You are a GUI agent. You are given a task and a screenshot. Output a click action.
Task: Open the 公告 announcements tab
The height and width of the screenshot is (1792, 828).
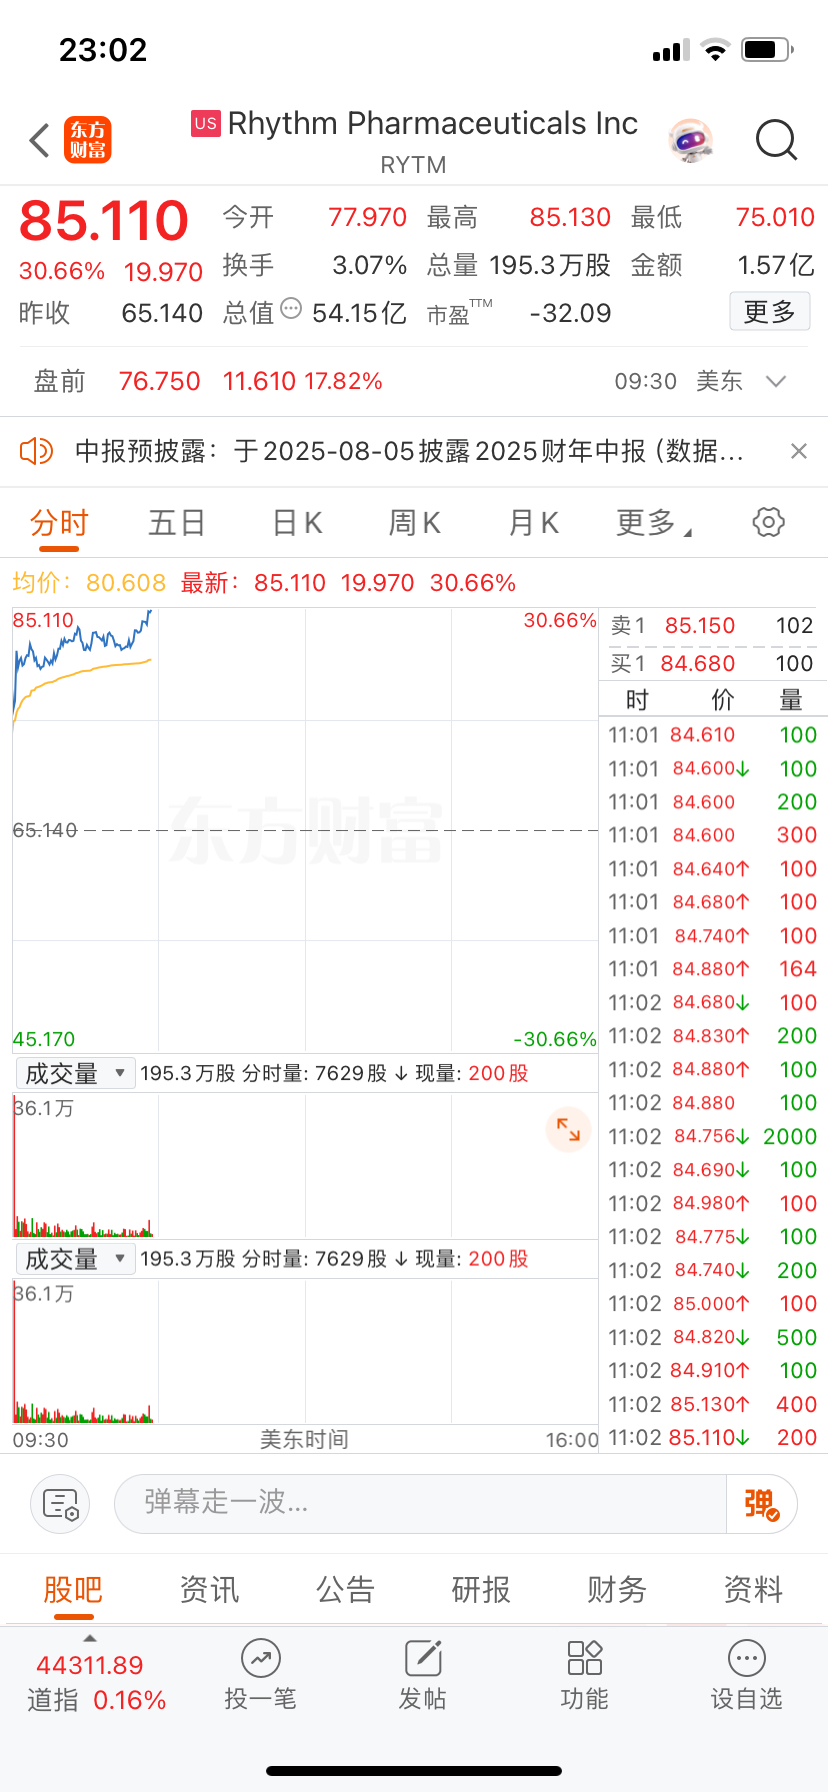pyautogui.click(x=345, y=1589)
